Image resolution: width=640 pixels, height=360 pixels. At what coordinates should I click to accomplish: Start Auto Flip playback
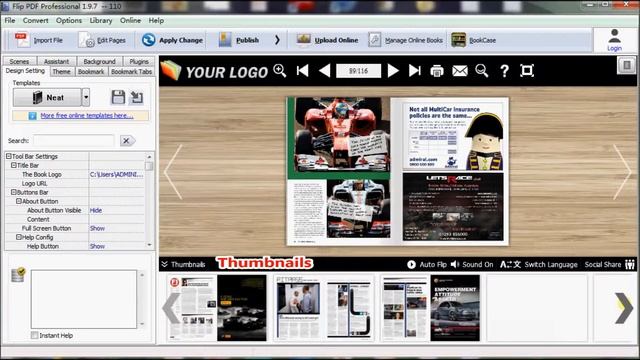[427, 264]
